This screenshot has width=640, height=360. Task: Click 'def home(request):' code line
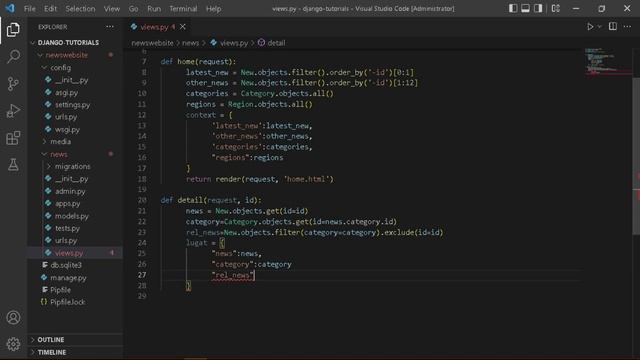point(198,62)
